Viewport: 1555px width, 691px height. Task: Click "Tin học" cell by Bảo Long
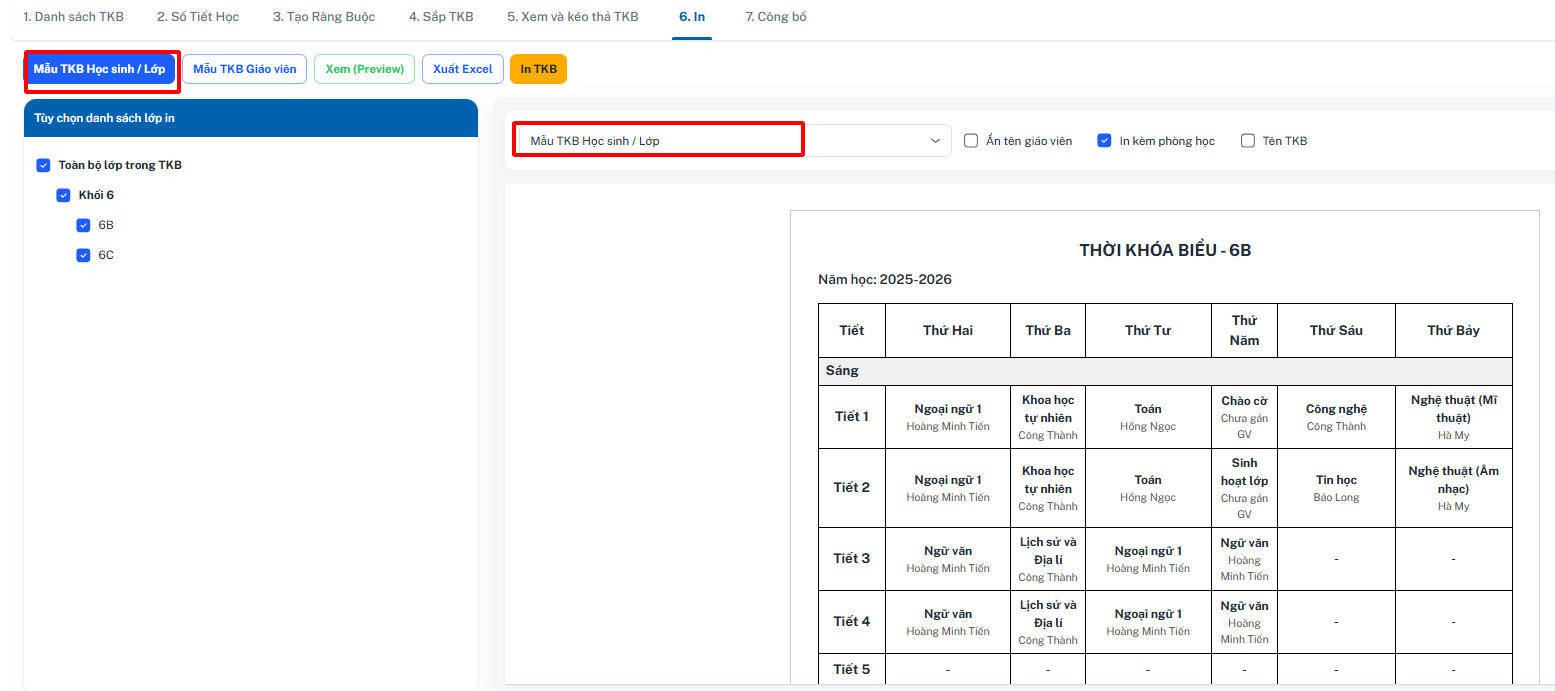pyautogui.click(x=1336, y=488)
